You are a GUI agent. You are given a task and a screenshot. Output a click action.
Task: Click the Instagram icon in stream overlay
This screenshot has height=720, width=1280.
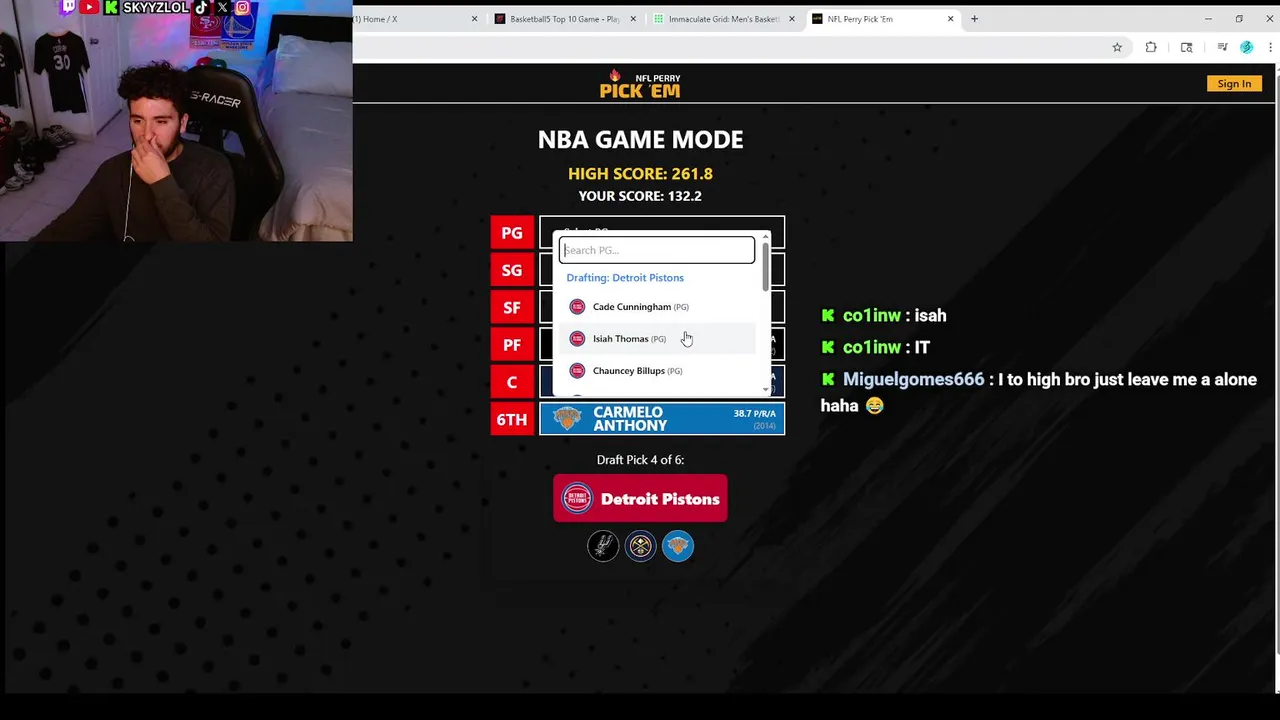242,7
